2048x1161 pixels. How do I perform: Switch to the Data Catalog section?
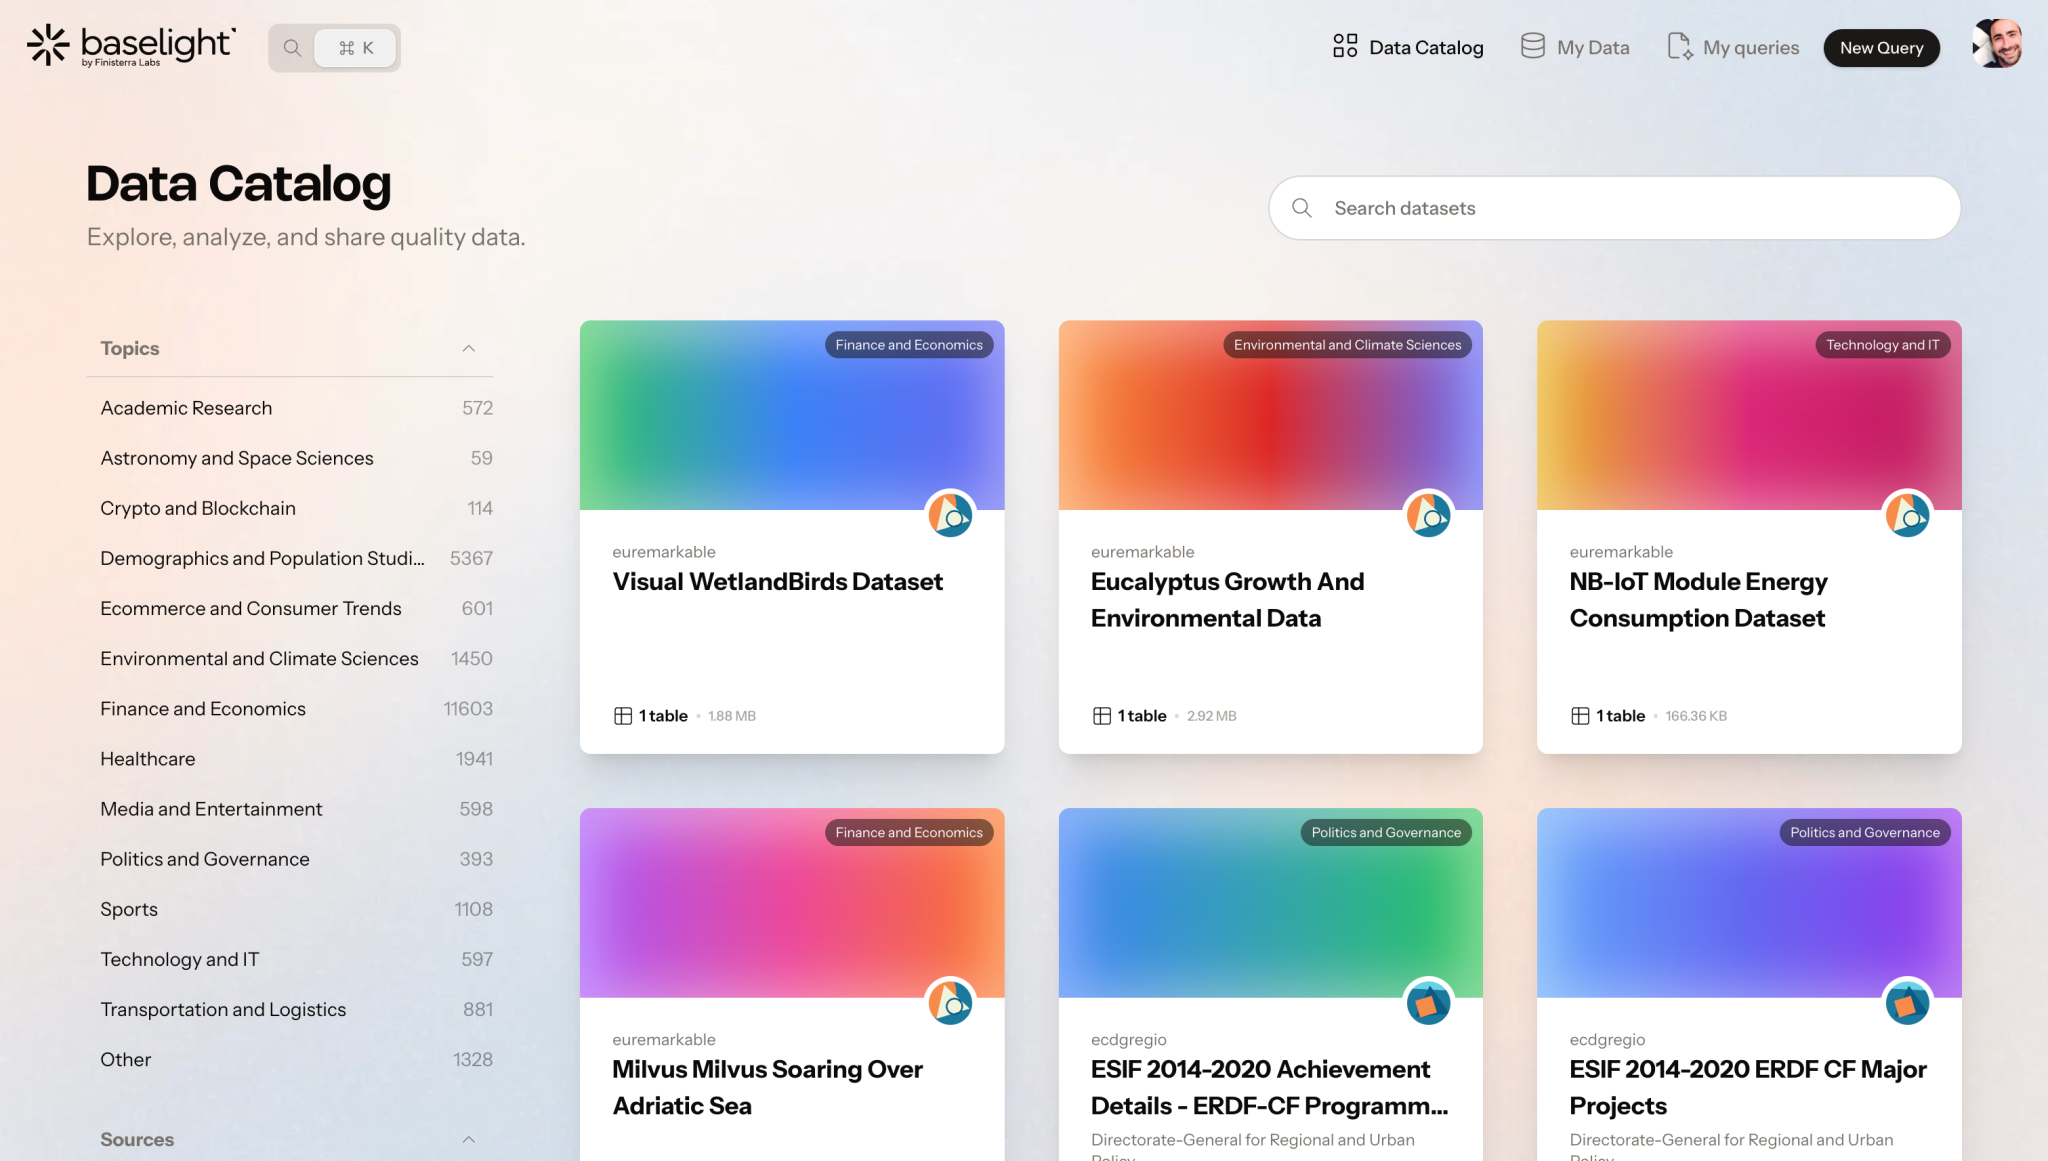click(x=1427, y=46)
